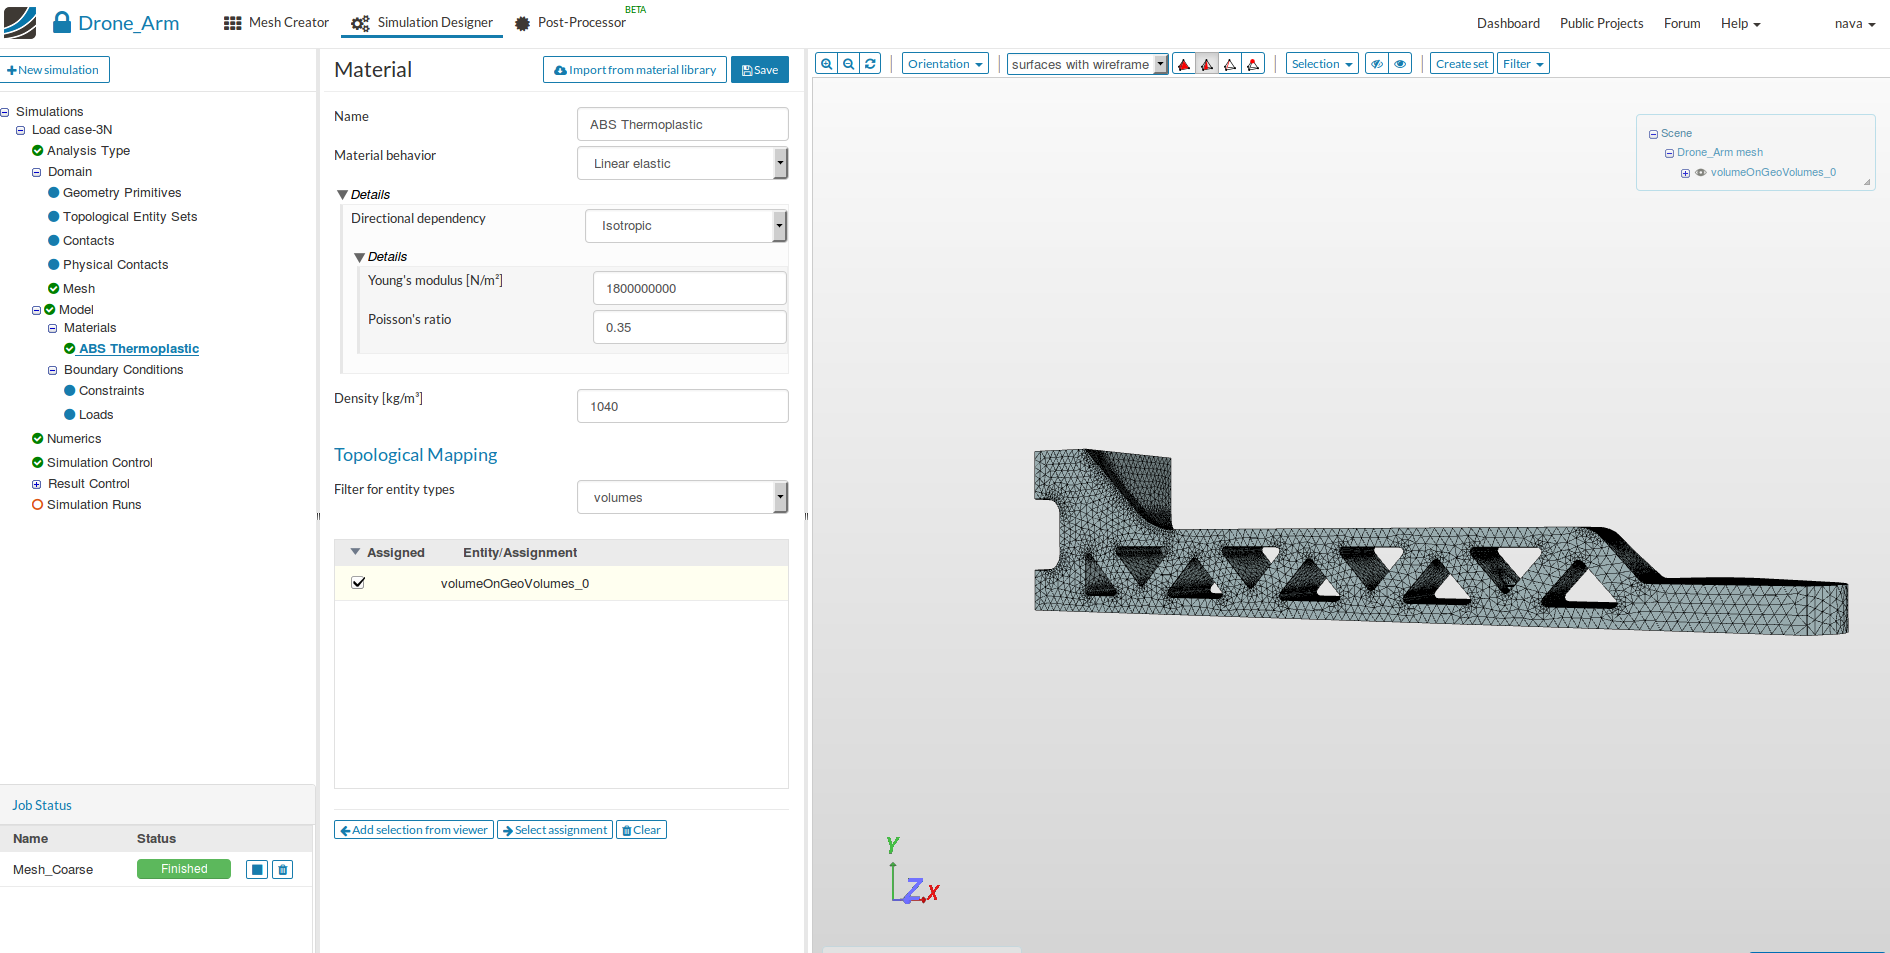1890x953 pixels.
Task: Click the green check beside ABS Thermoplastic
Action: coord(70,348)
